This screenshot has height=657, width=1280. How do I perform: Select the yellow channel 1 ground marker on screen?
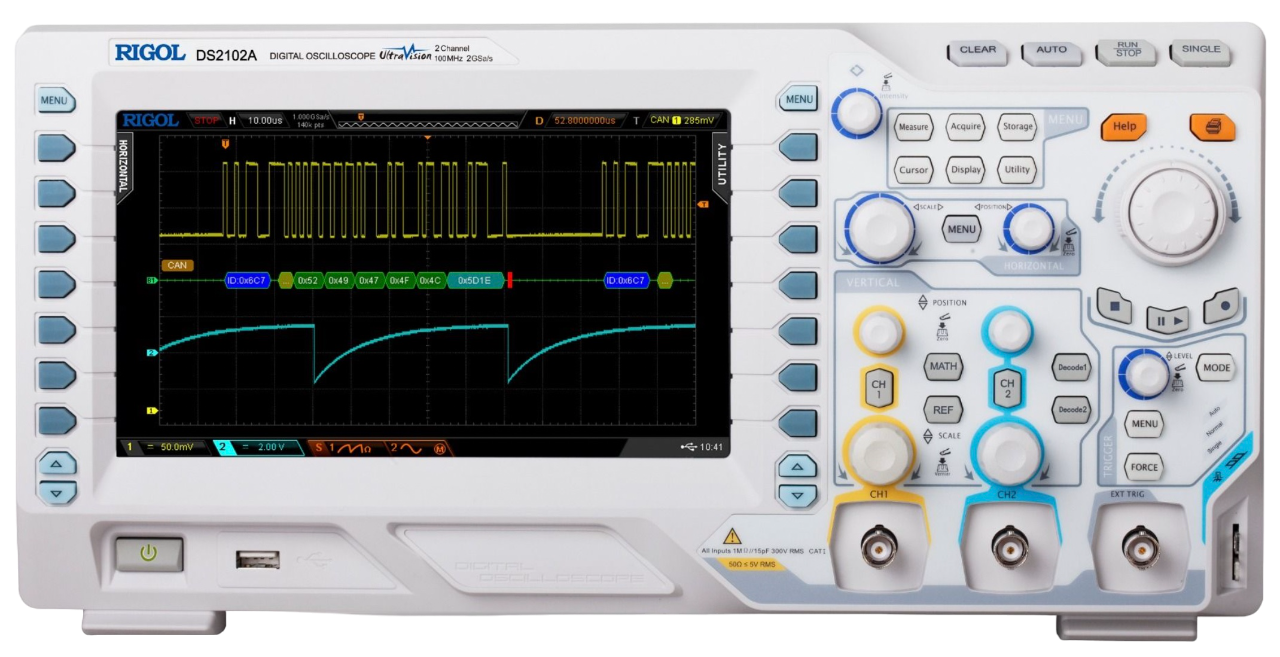click(x=153, y=410)
